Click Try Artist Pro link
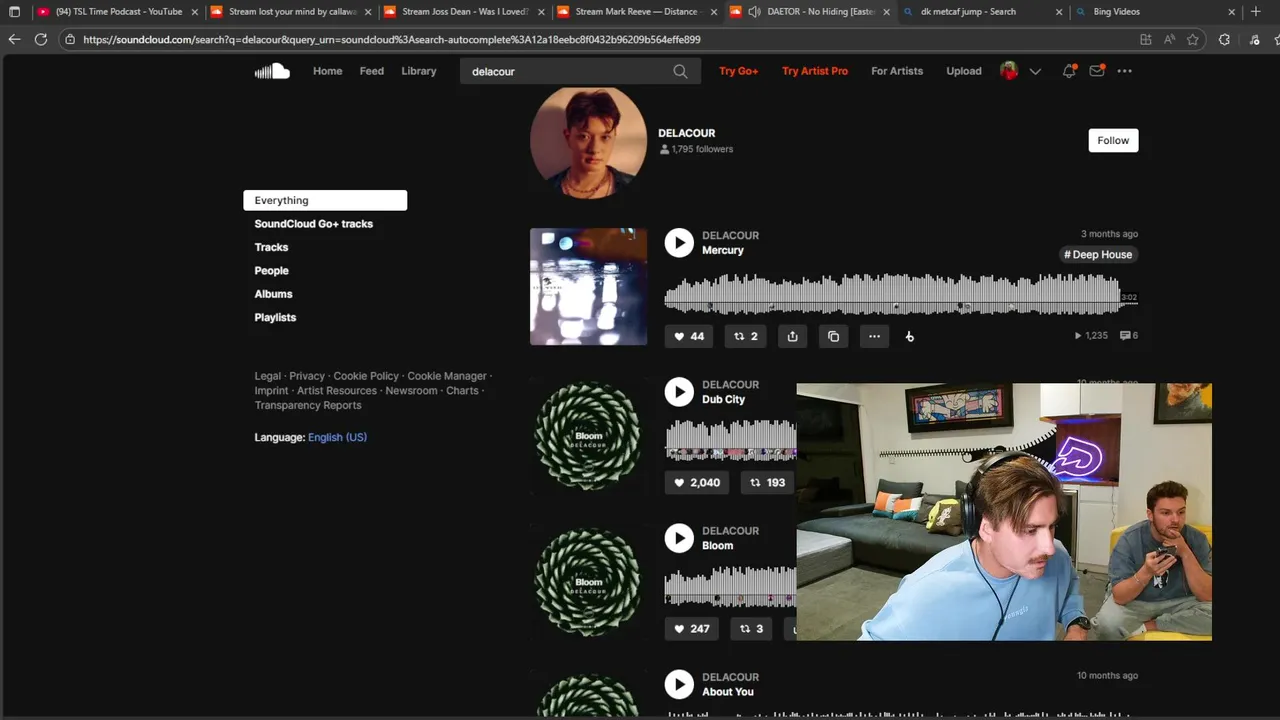The height and width of the screenshot is (720, 1280). click(x=815, y=71)
